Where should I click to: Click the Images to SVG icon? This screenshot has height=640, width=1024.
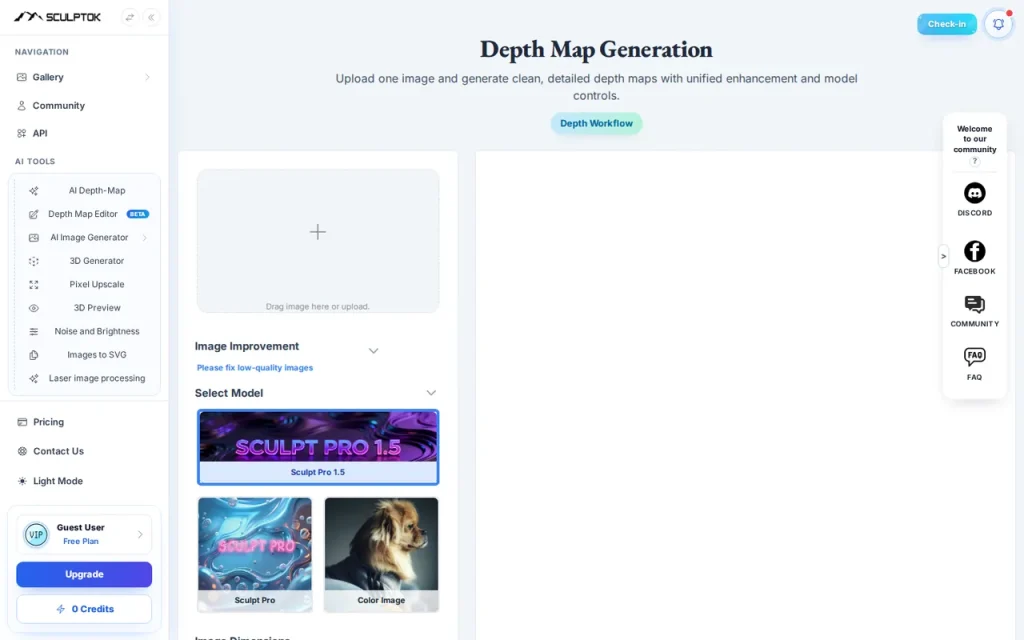click(34, 355)
